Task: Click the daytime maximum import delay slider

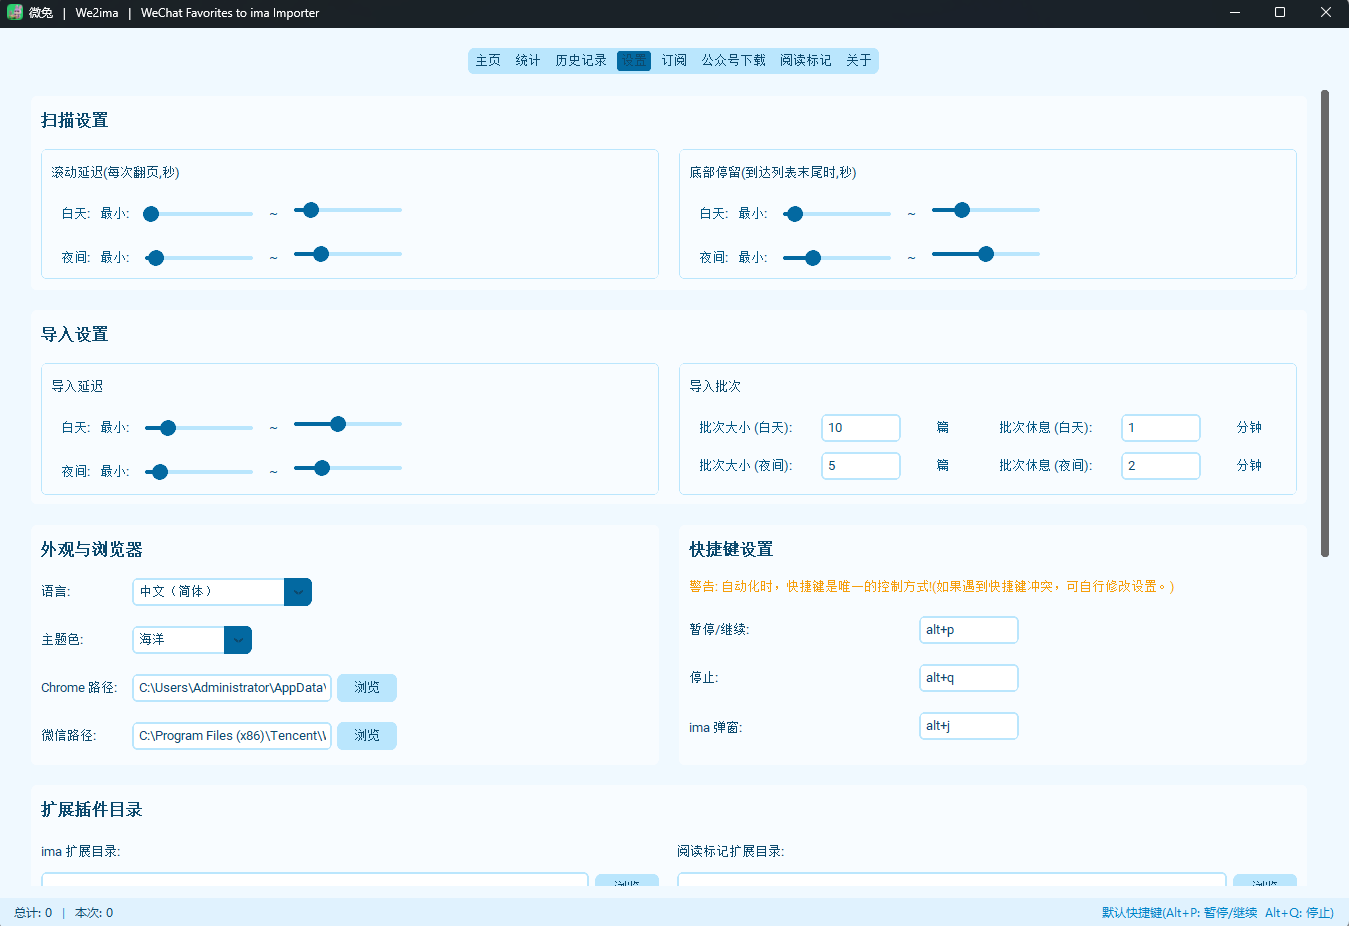Action: [x=348, y=424]
